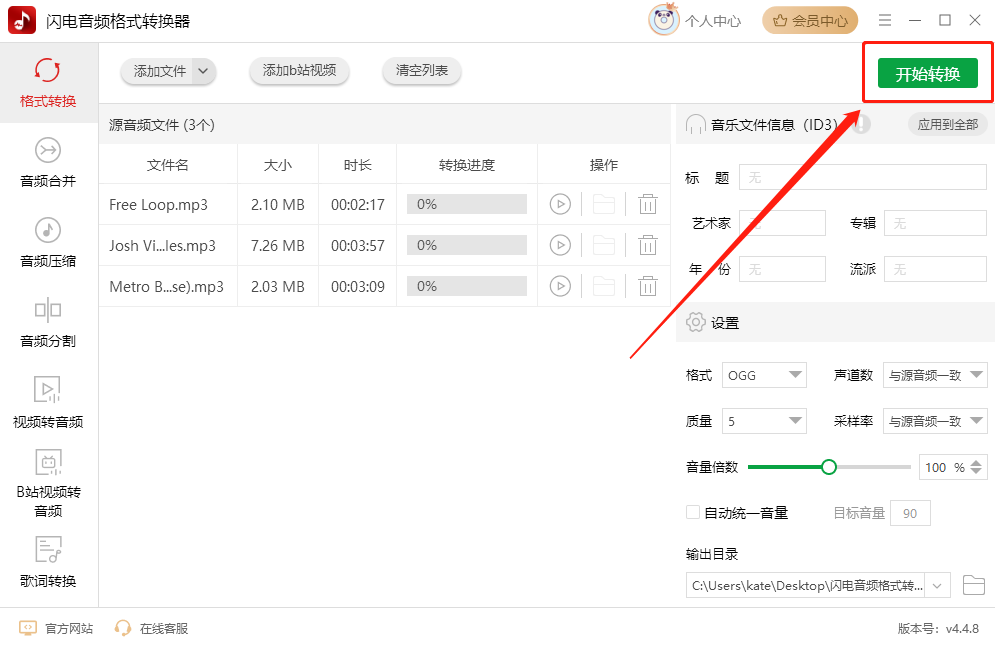Delete Josh Vi...les.mp3 with the trash icon
Image resolution: width=995 pixels, height=645 pixels.
(x=647, y=245)
